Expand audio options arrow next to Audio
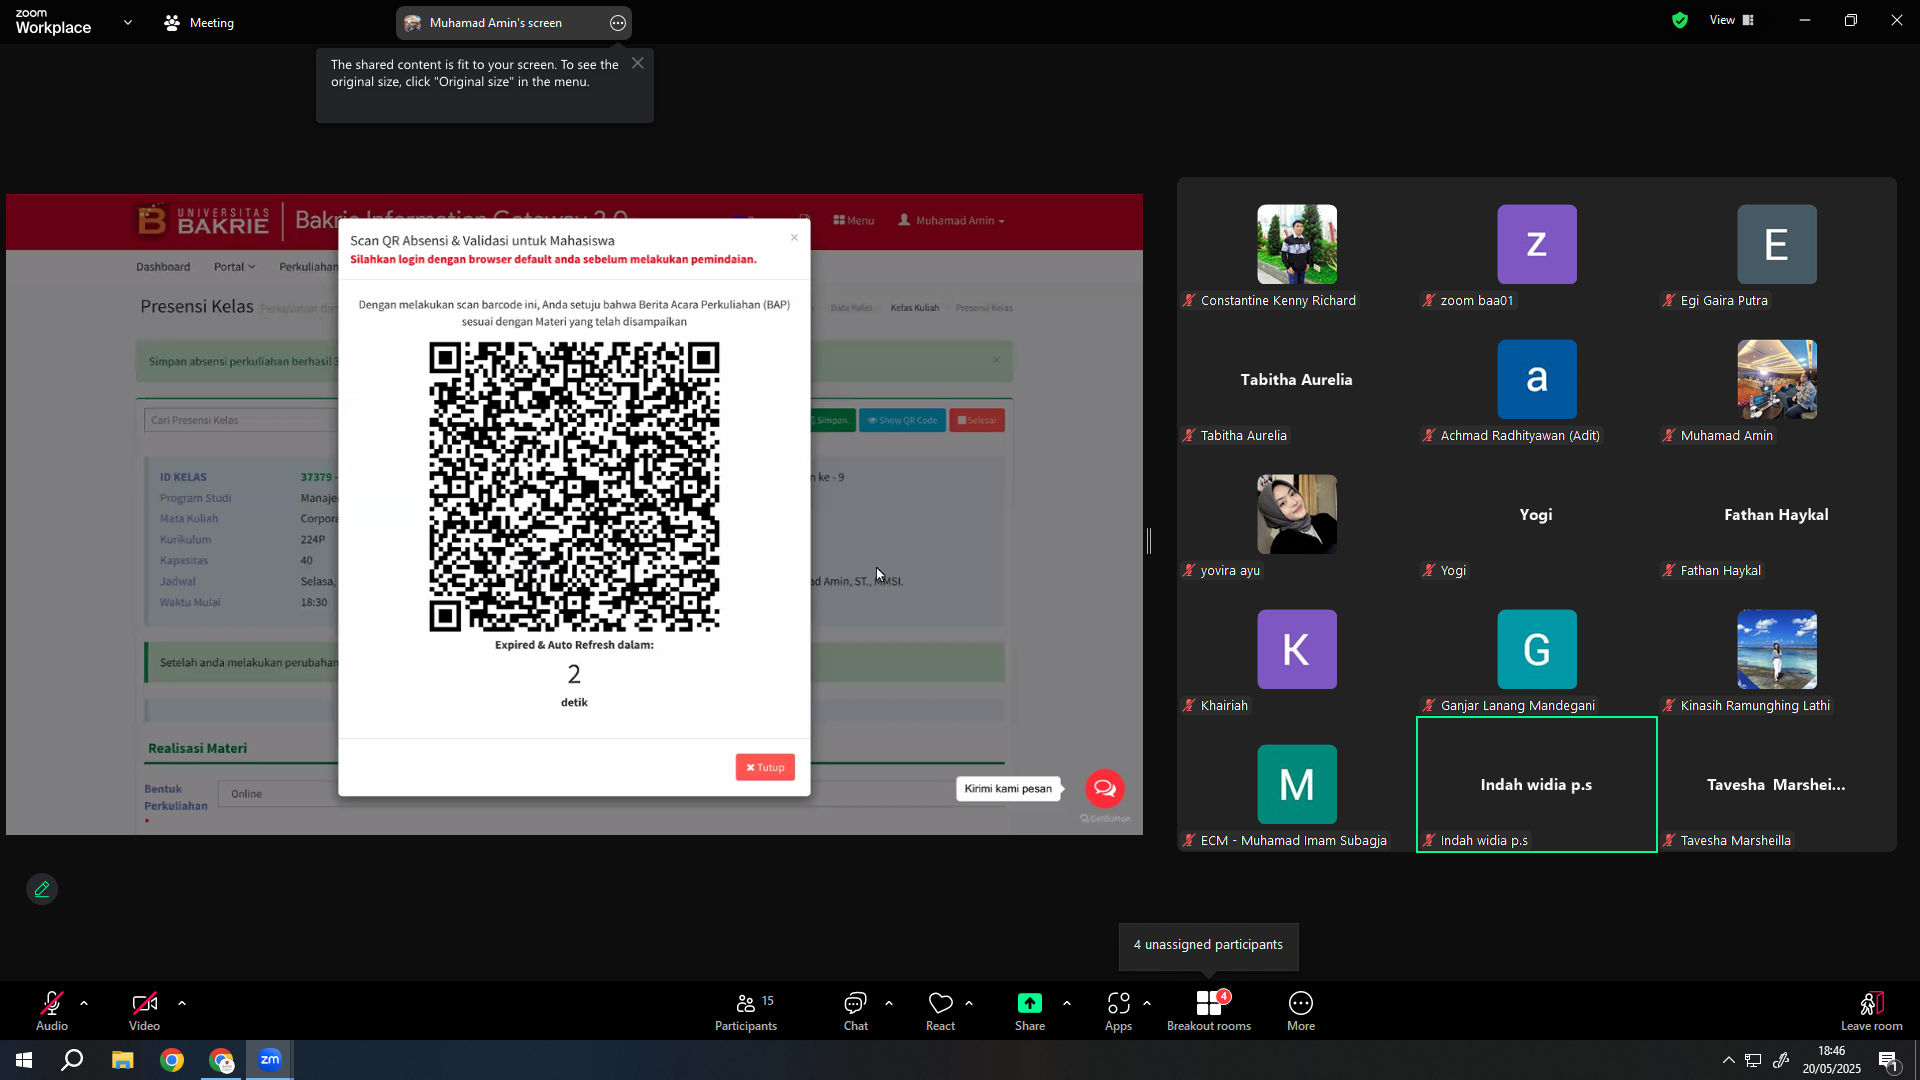The width and height of the screenshot is (1920, 1080). (x=84, y=1003)
